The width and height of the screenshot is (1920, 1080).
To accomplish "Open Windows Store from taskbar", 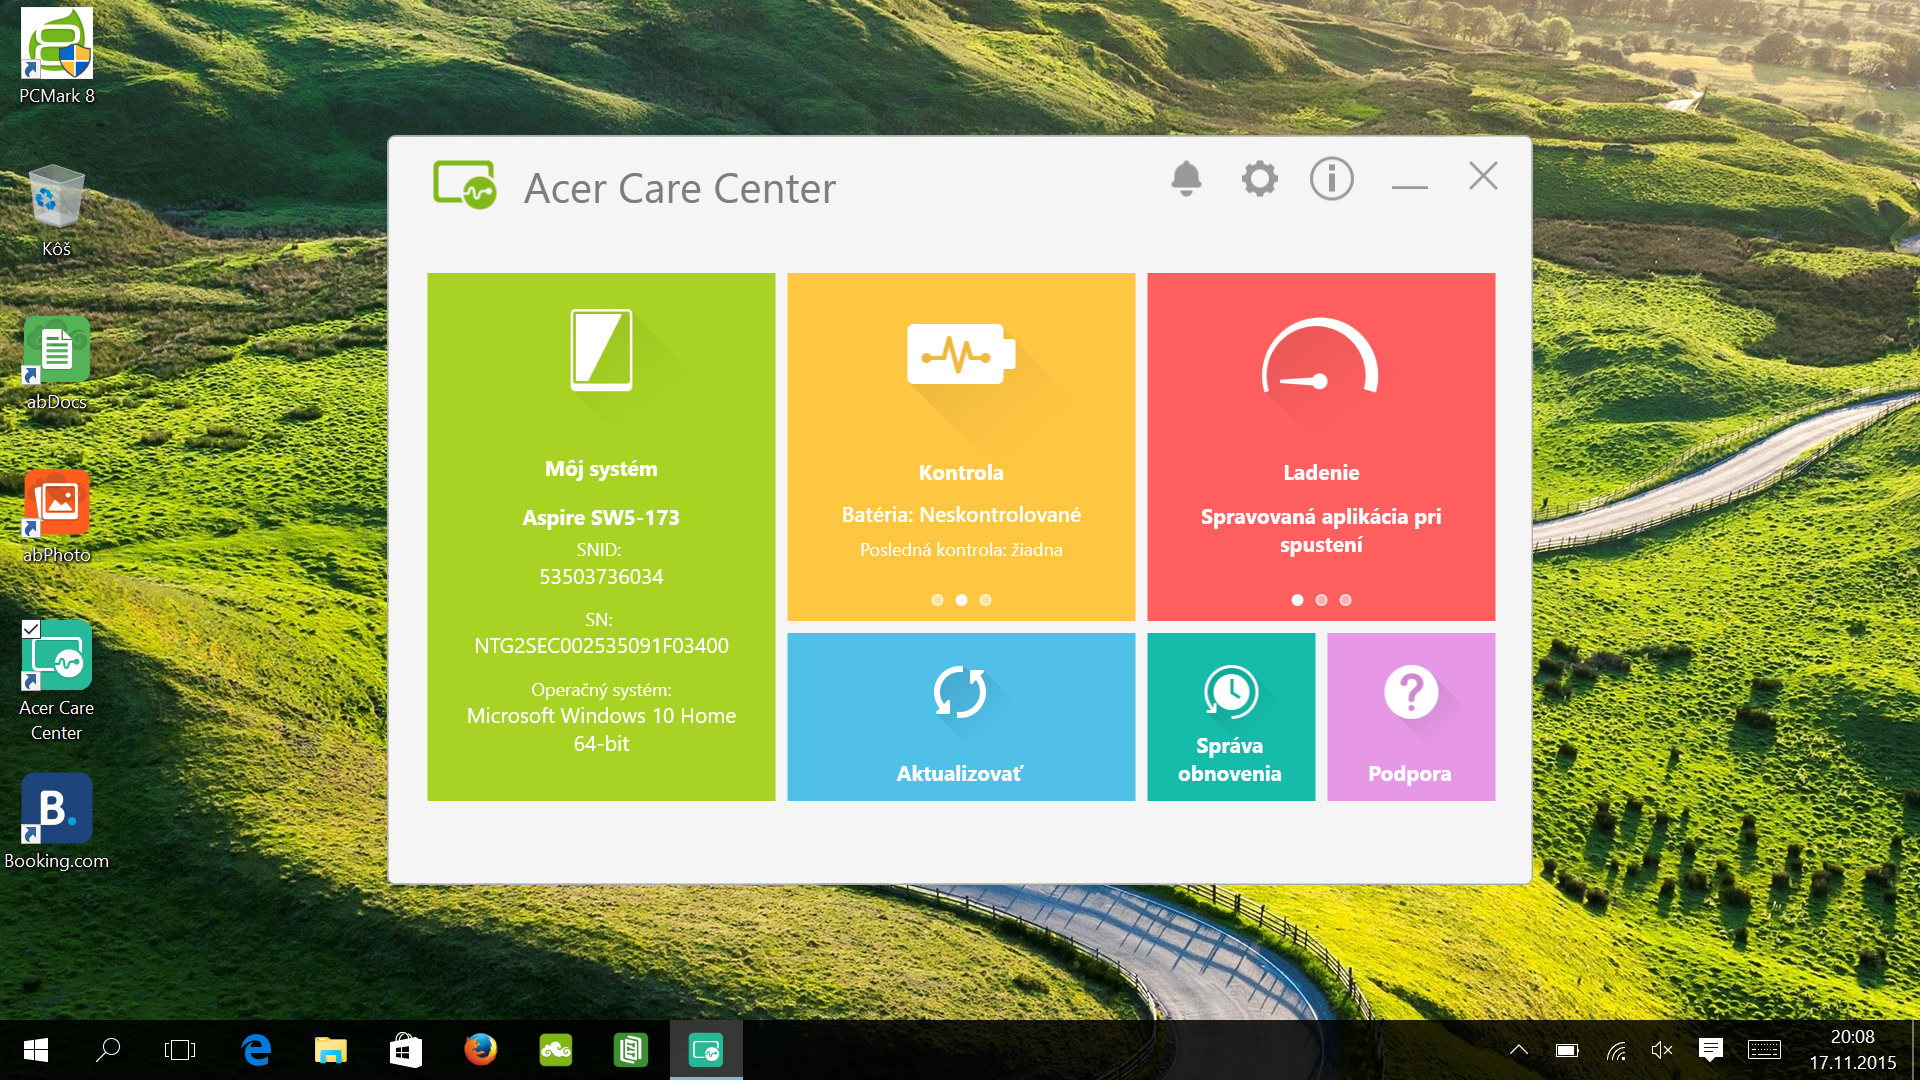I will coord(406,1050).
